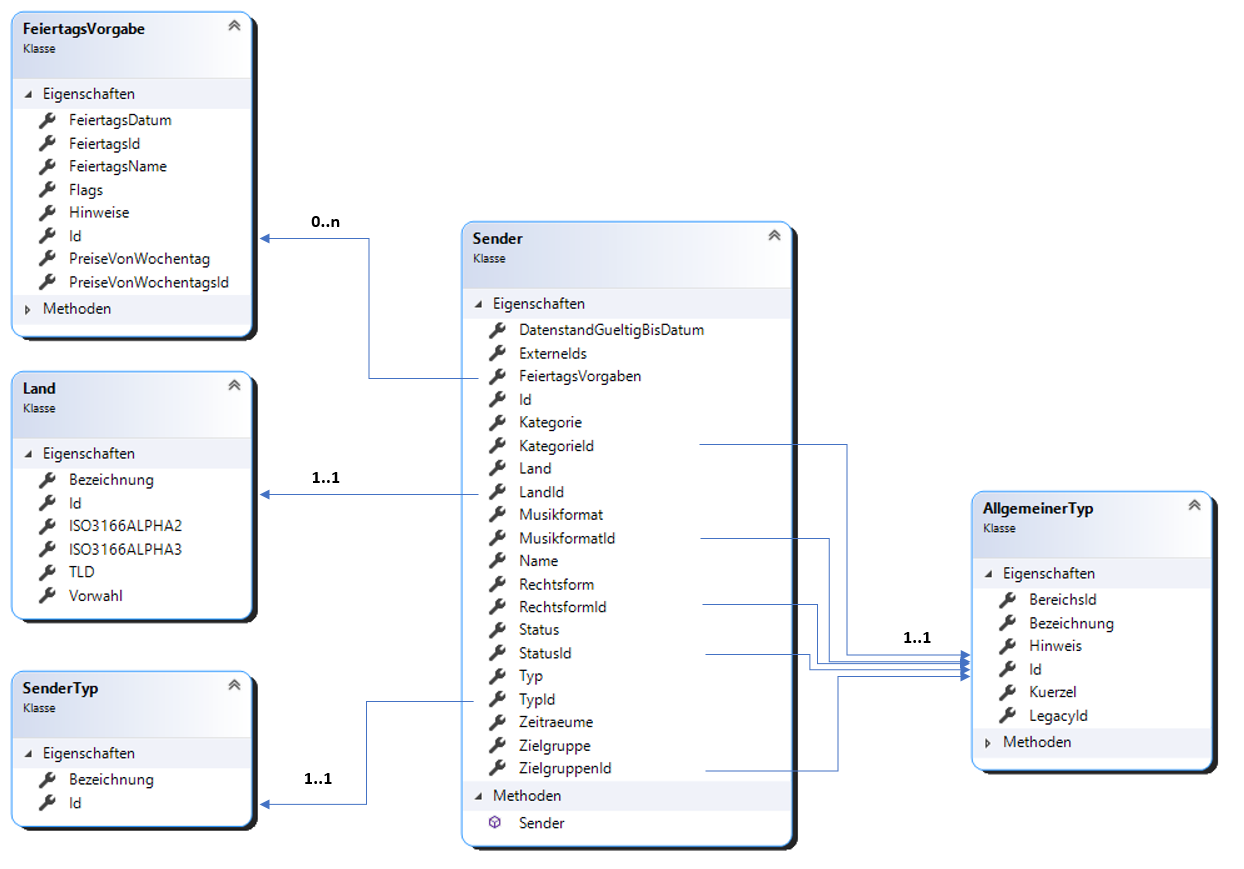Collapse the Land class box chevron
1244x869 pixels.
point(234,386)
